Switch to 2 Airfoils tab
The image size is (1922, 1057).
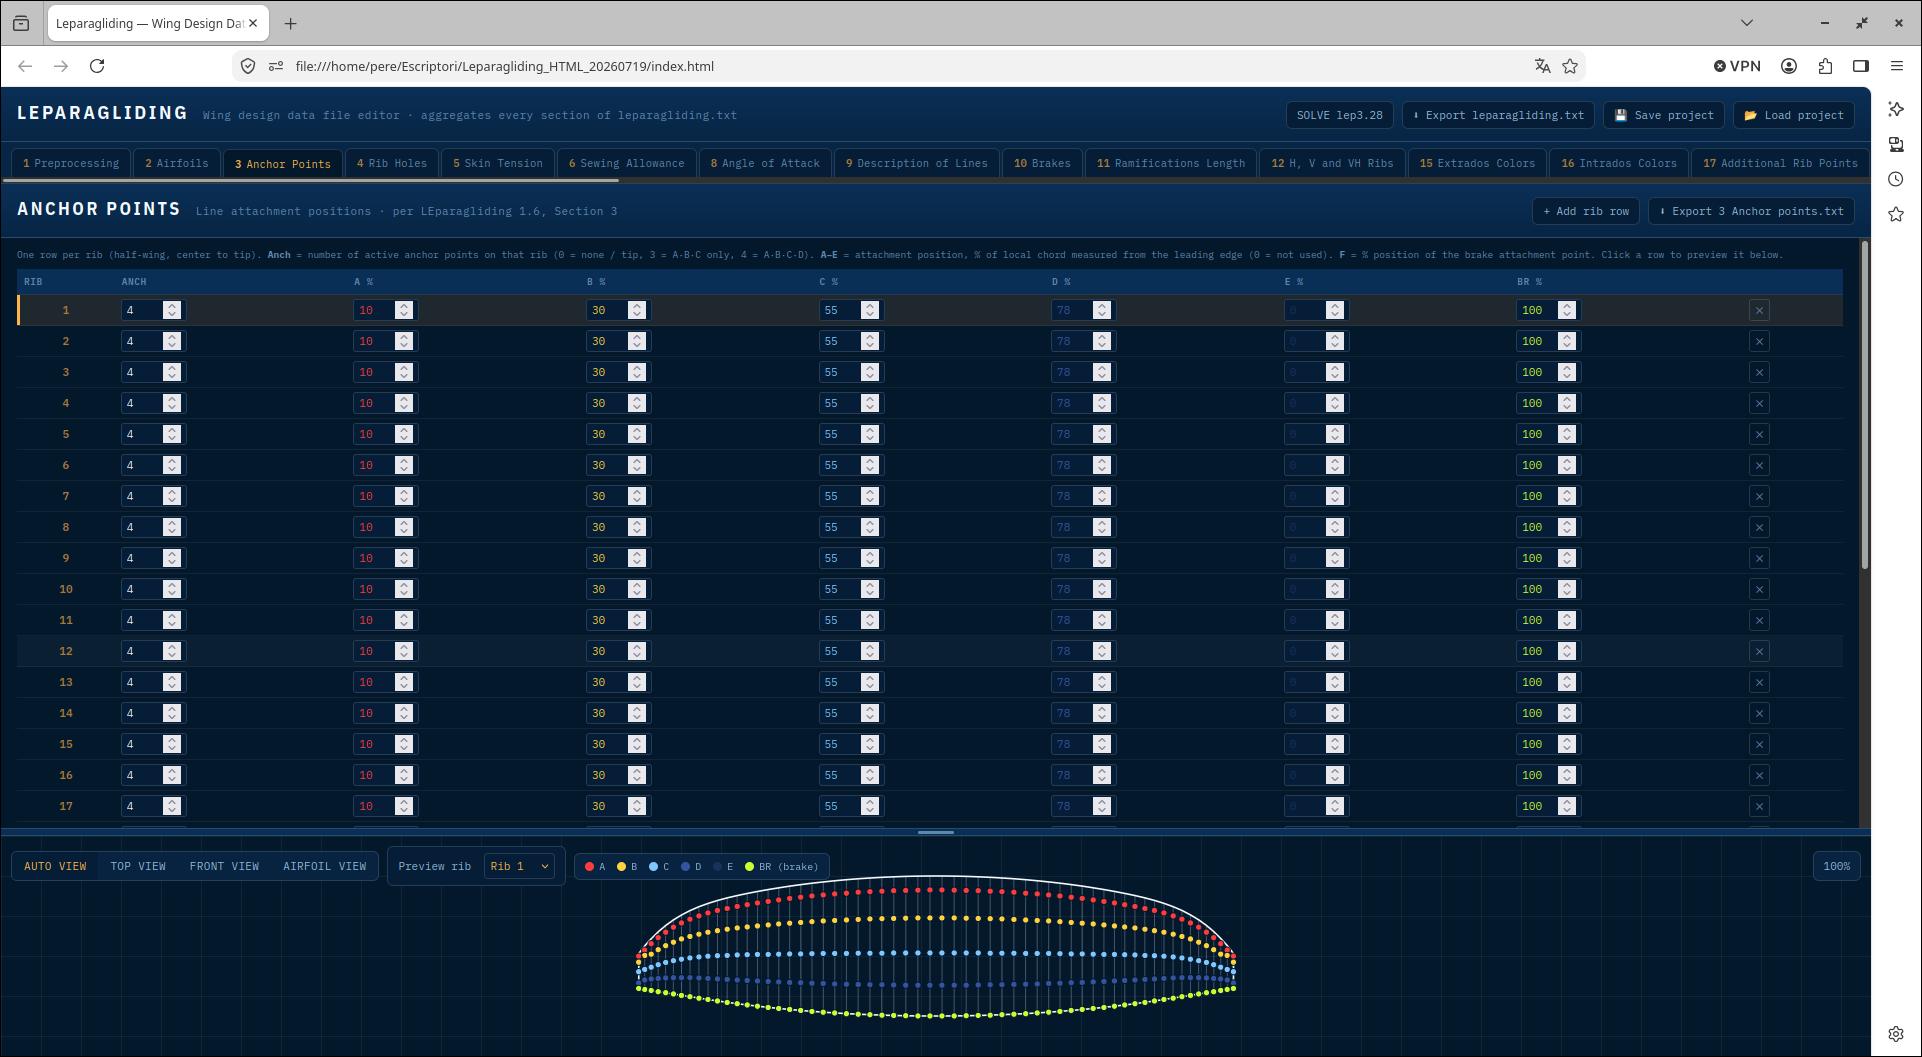pyautogui.click(x=177, y=163)
